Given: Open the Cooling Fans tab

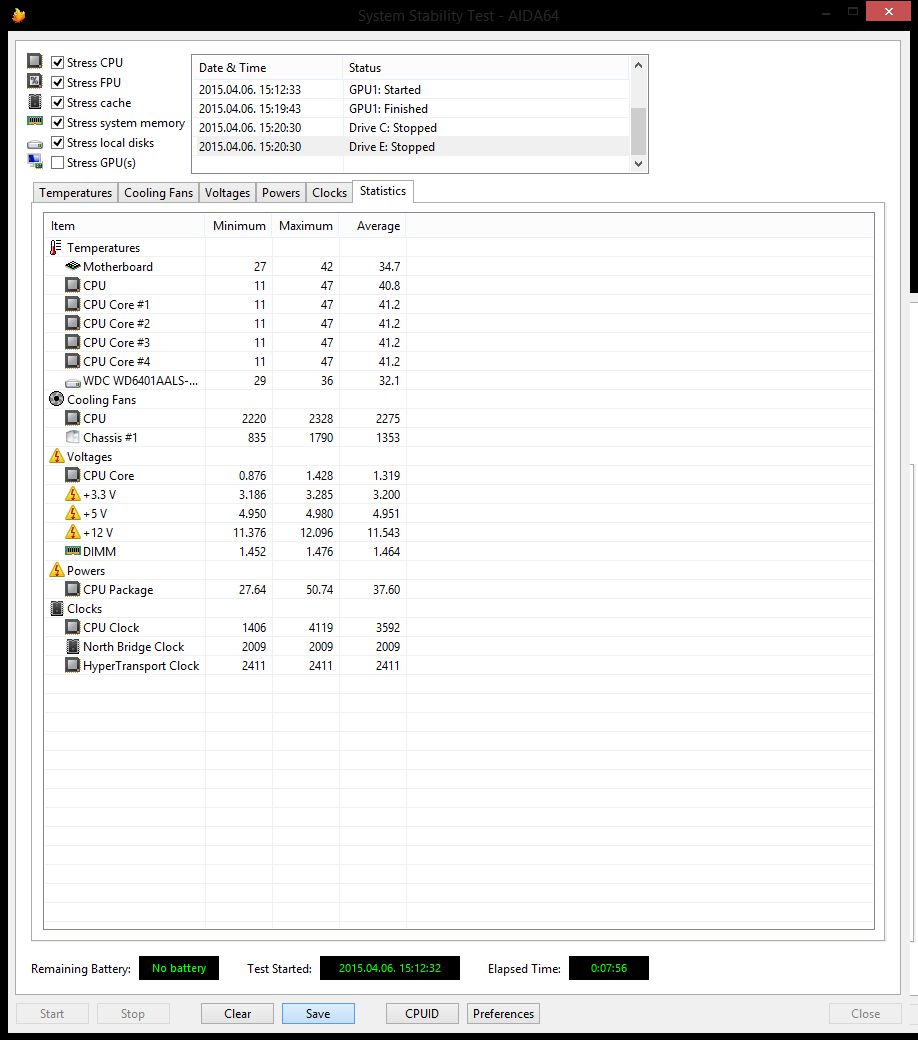Looking at the screenshot, I should pyautogui.click(x=159, y=192).
